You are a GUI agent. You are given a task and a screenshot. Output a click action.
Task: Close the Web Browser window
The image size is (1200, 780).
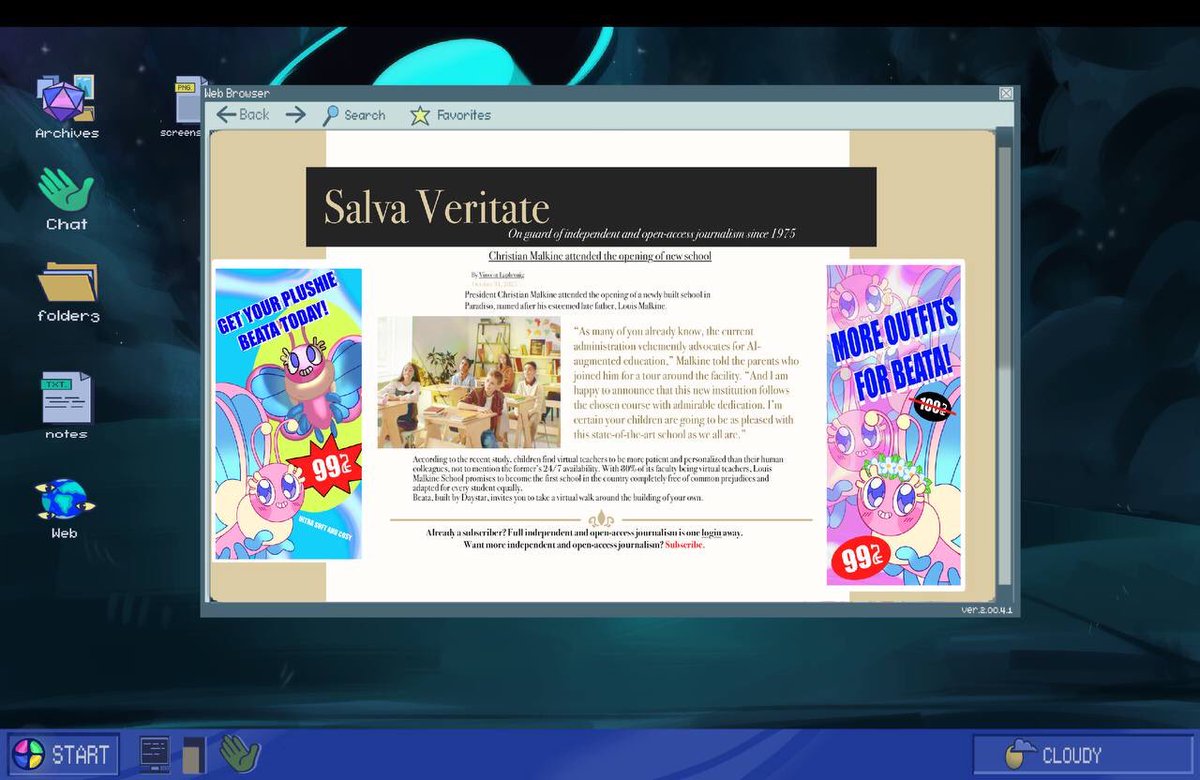coord(1006,93)
